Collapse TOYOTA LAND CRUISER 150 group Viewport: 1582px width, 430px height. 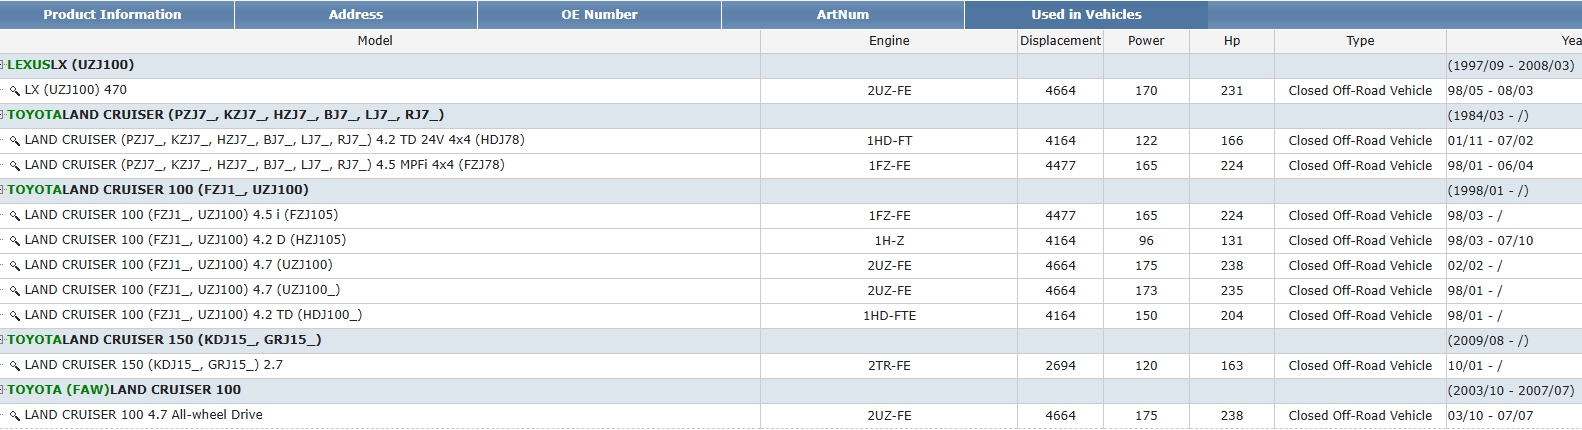point(3,340)
